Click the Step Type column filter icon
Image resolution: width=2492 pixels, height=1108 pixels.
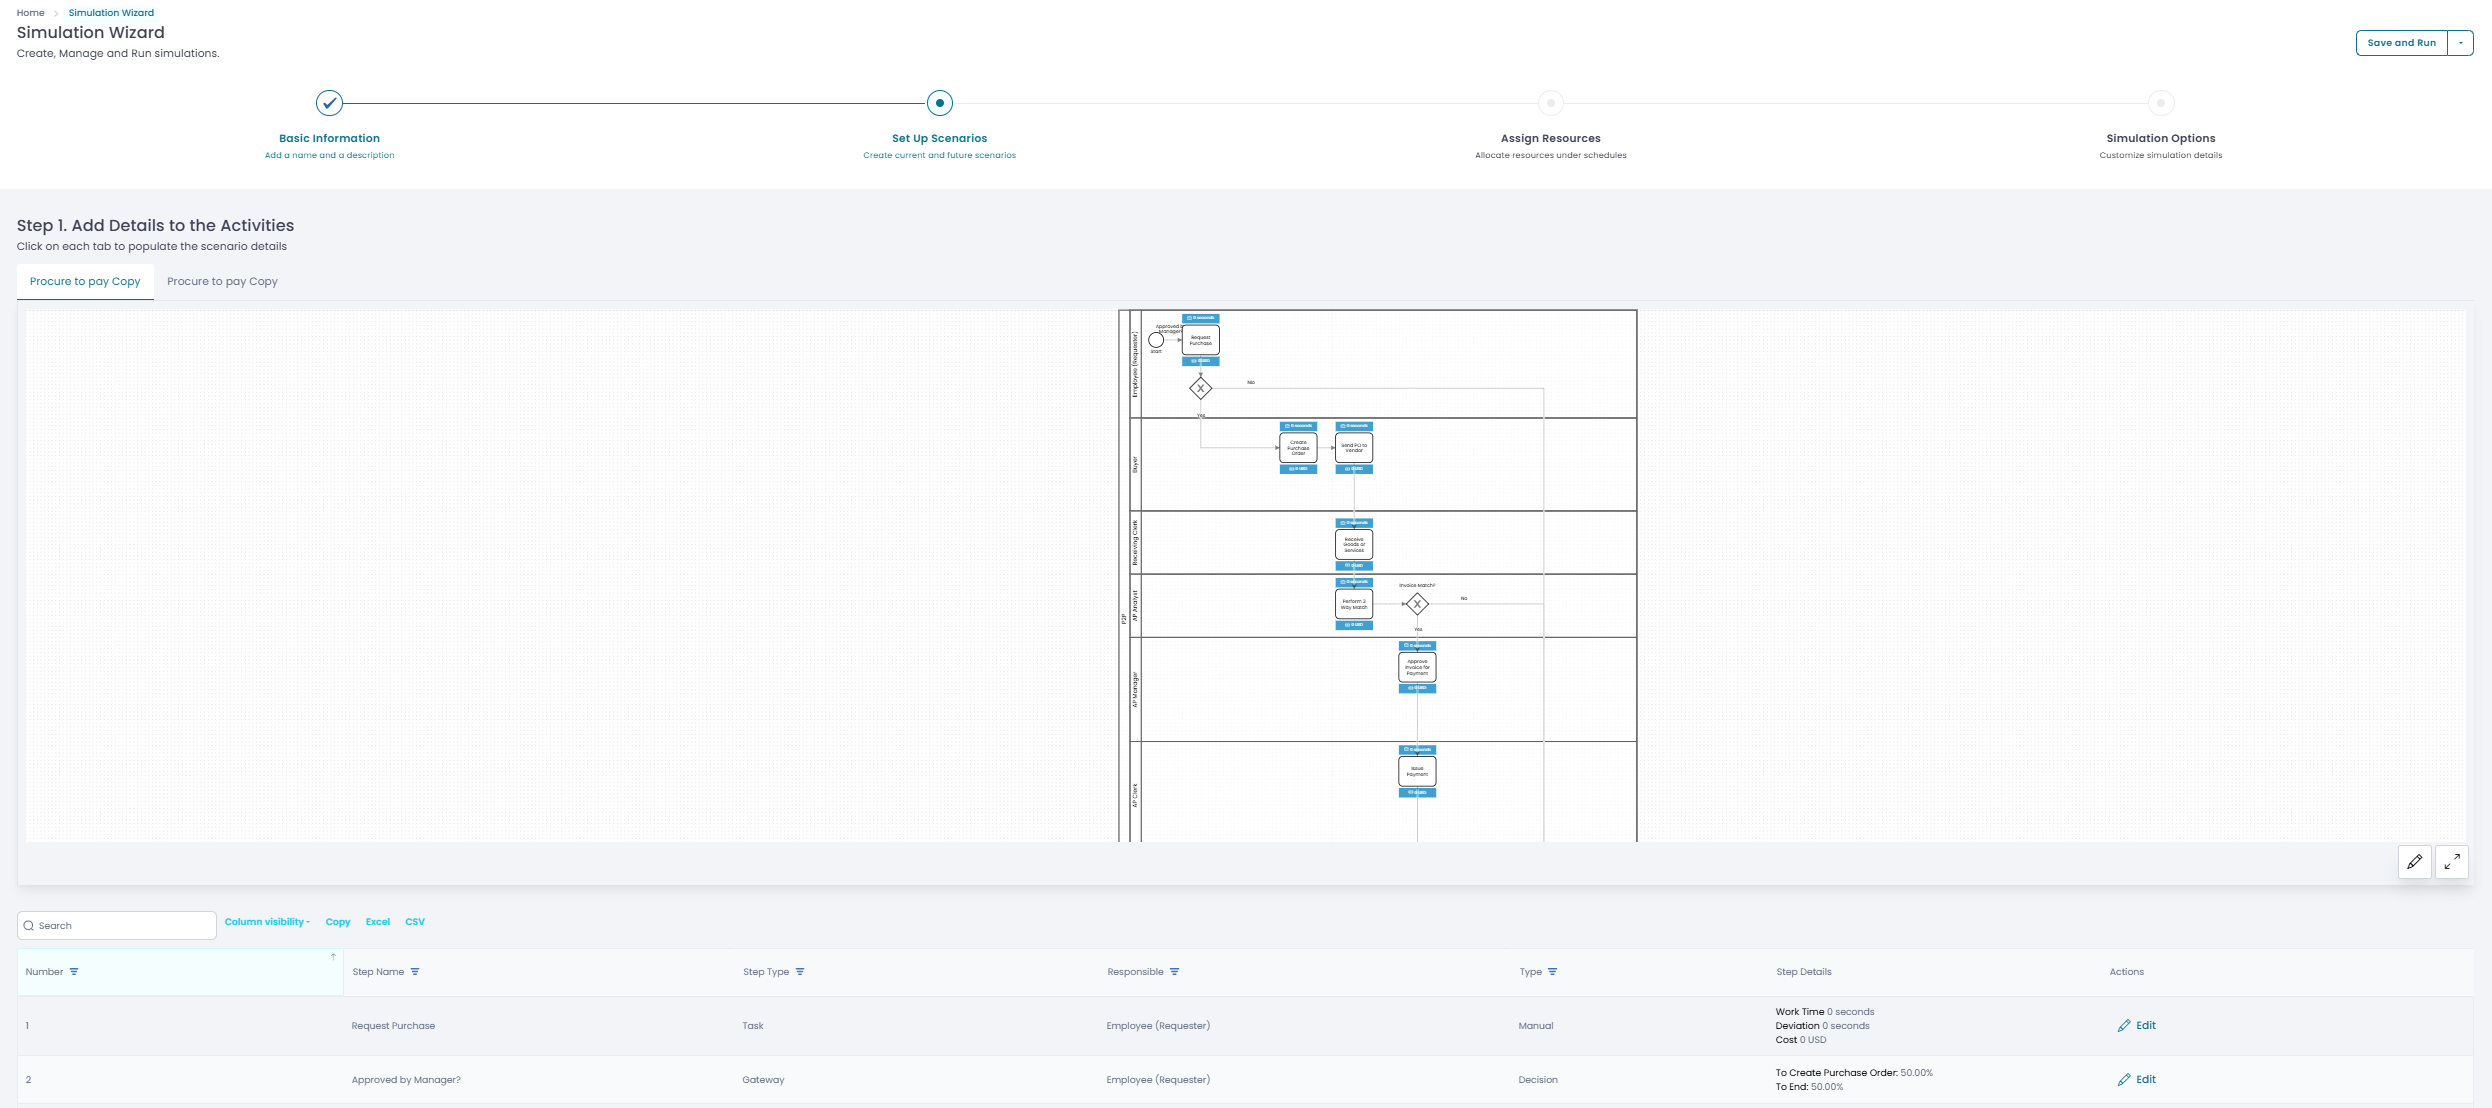800,972
